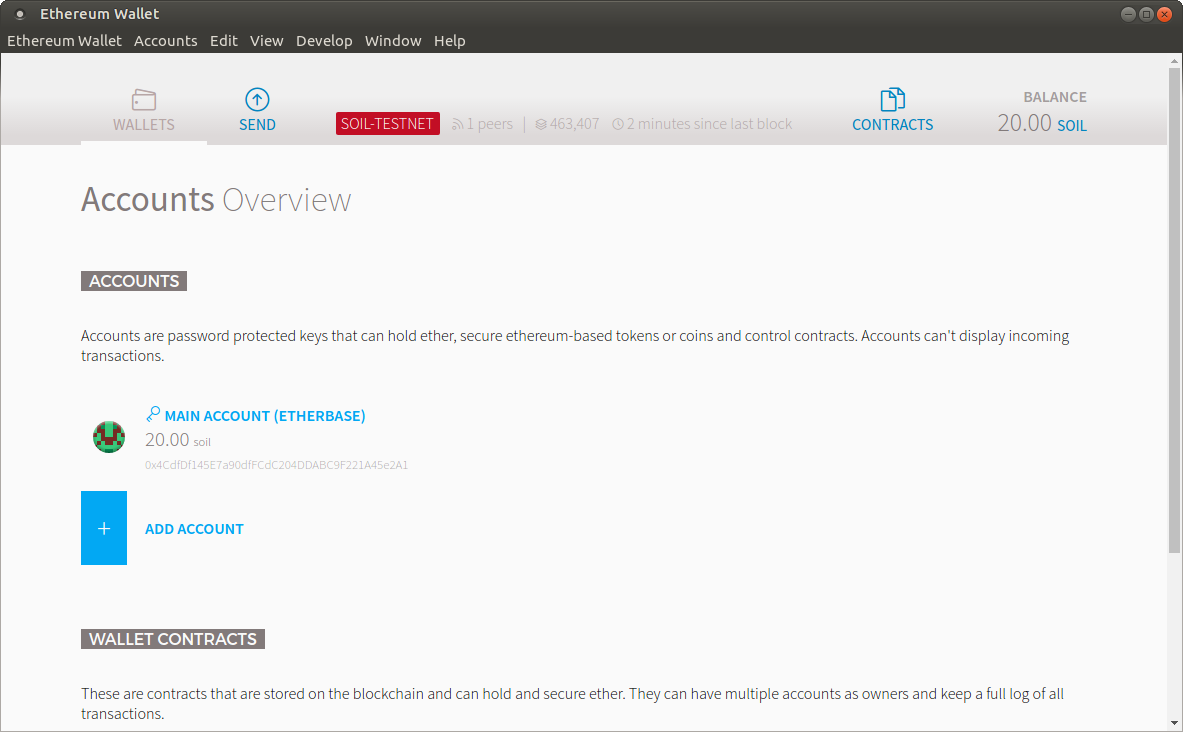Go to the CONTRACTS tab label
This screenshot has width=1183, height=732.
pos(893,125)
